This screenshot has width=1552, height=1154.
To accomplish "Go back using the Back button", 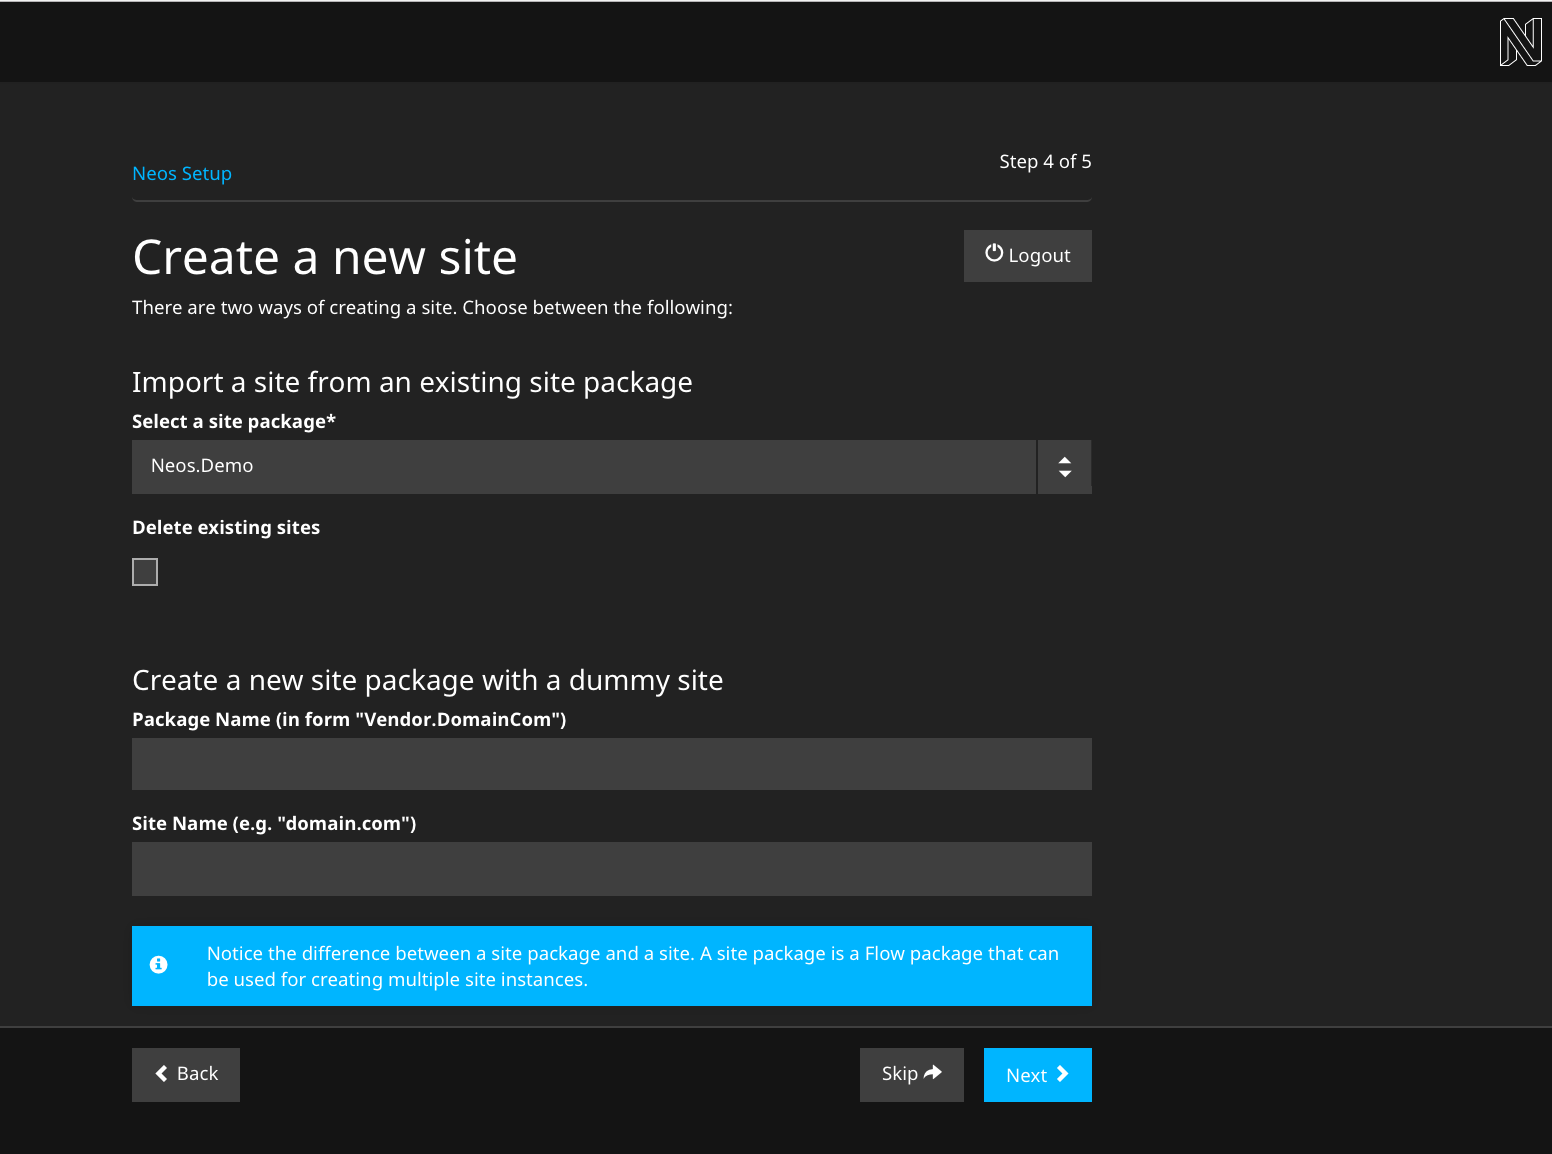I will coord(186,1075).
